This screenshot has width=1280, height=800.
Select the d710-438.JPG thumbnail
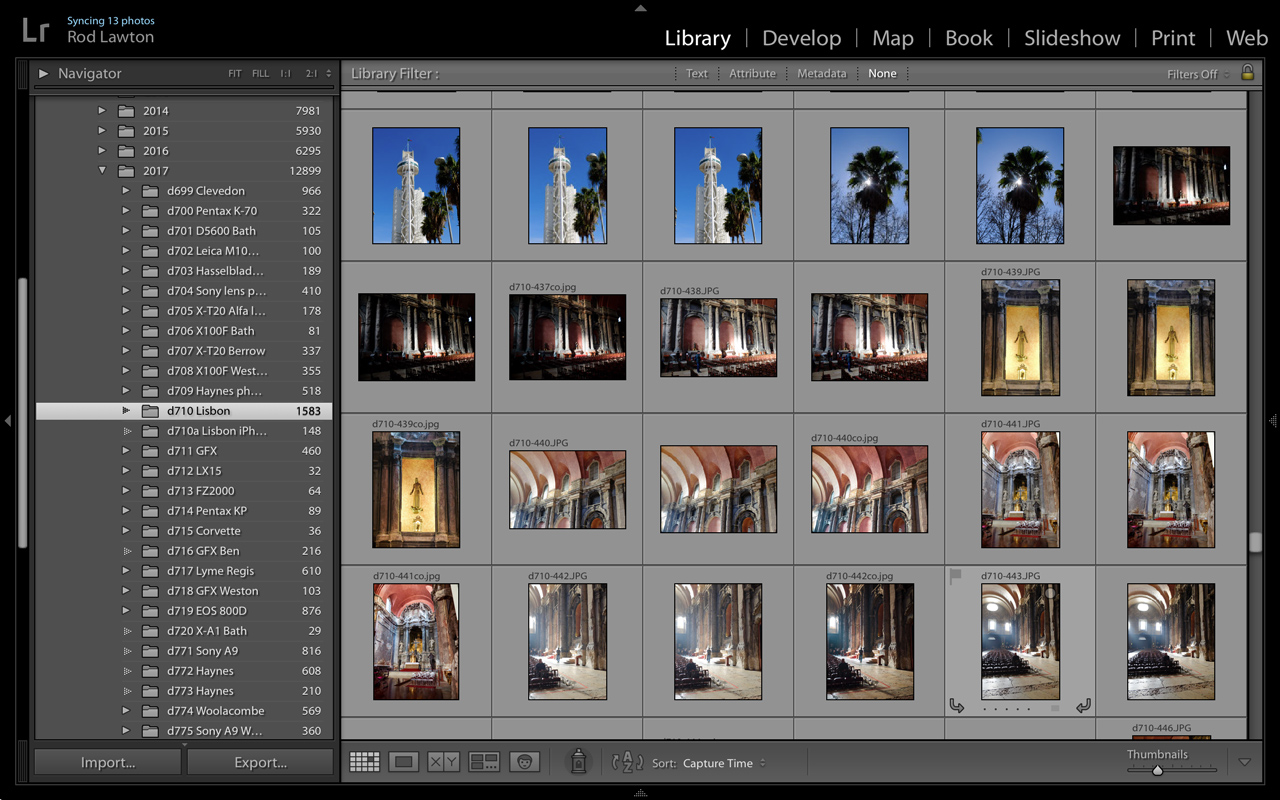718,337
